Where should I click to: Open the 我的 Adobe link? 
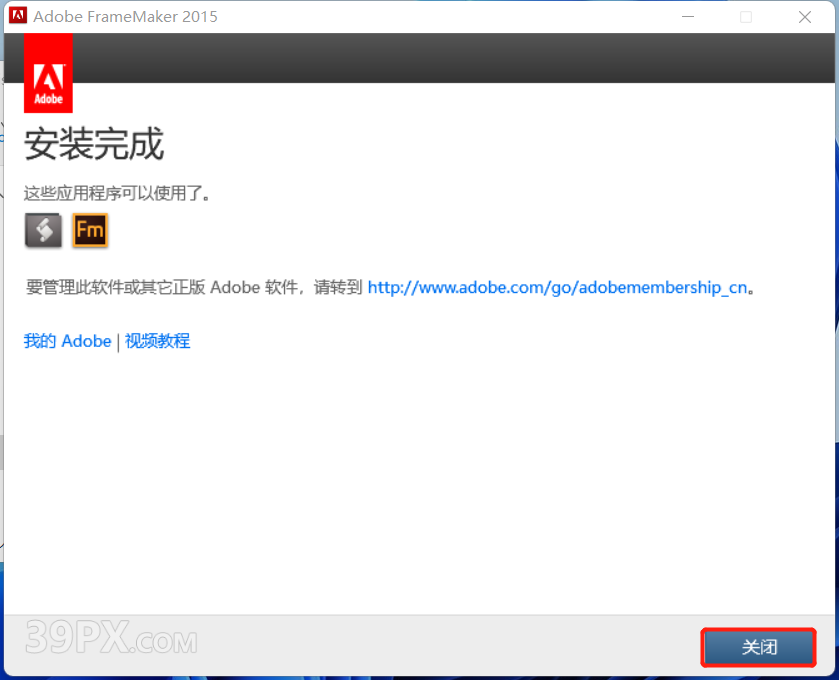pyautogui.click(x=67, y=341)
